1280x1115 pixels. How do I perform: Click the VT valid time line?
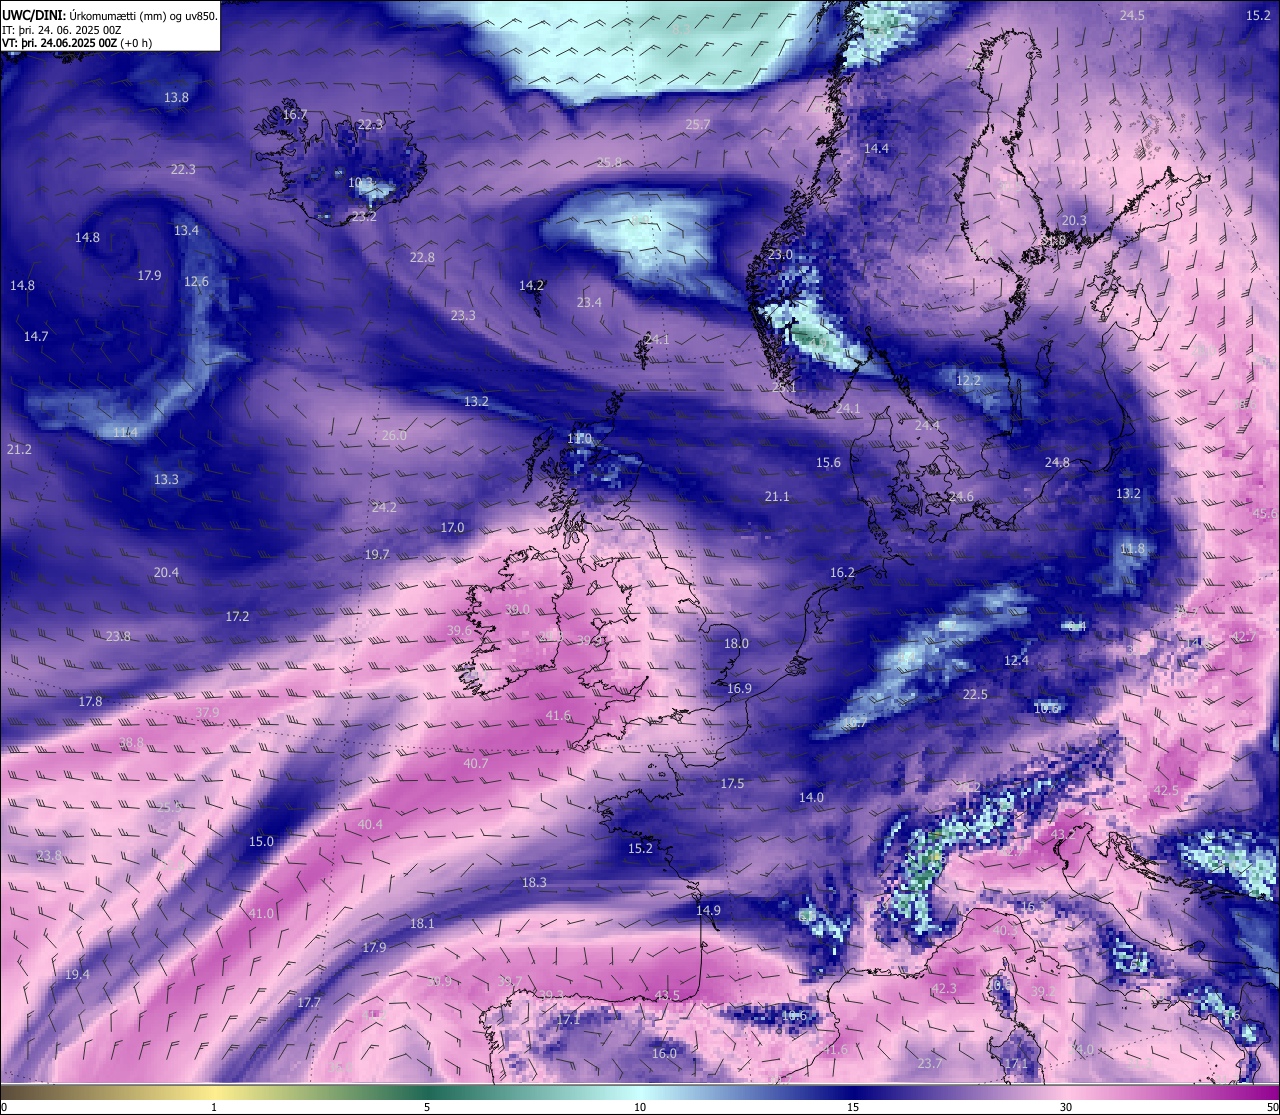77,43
